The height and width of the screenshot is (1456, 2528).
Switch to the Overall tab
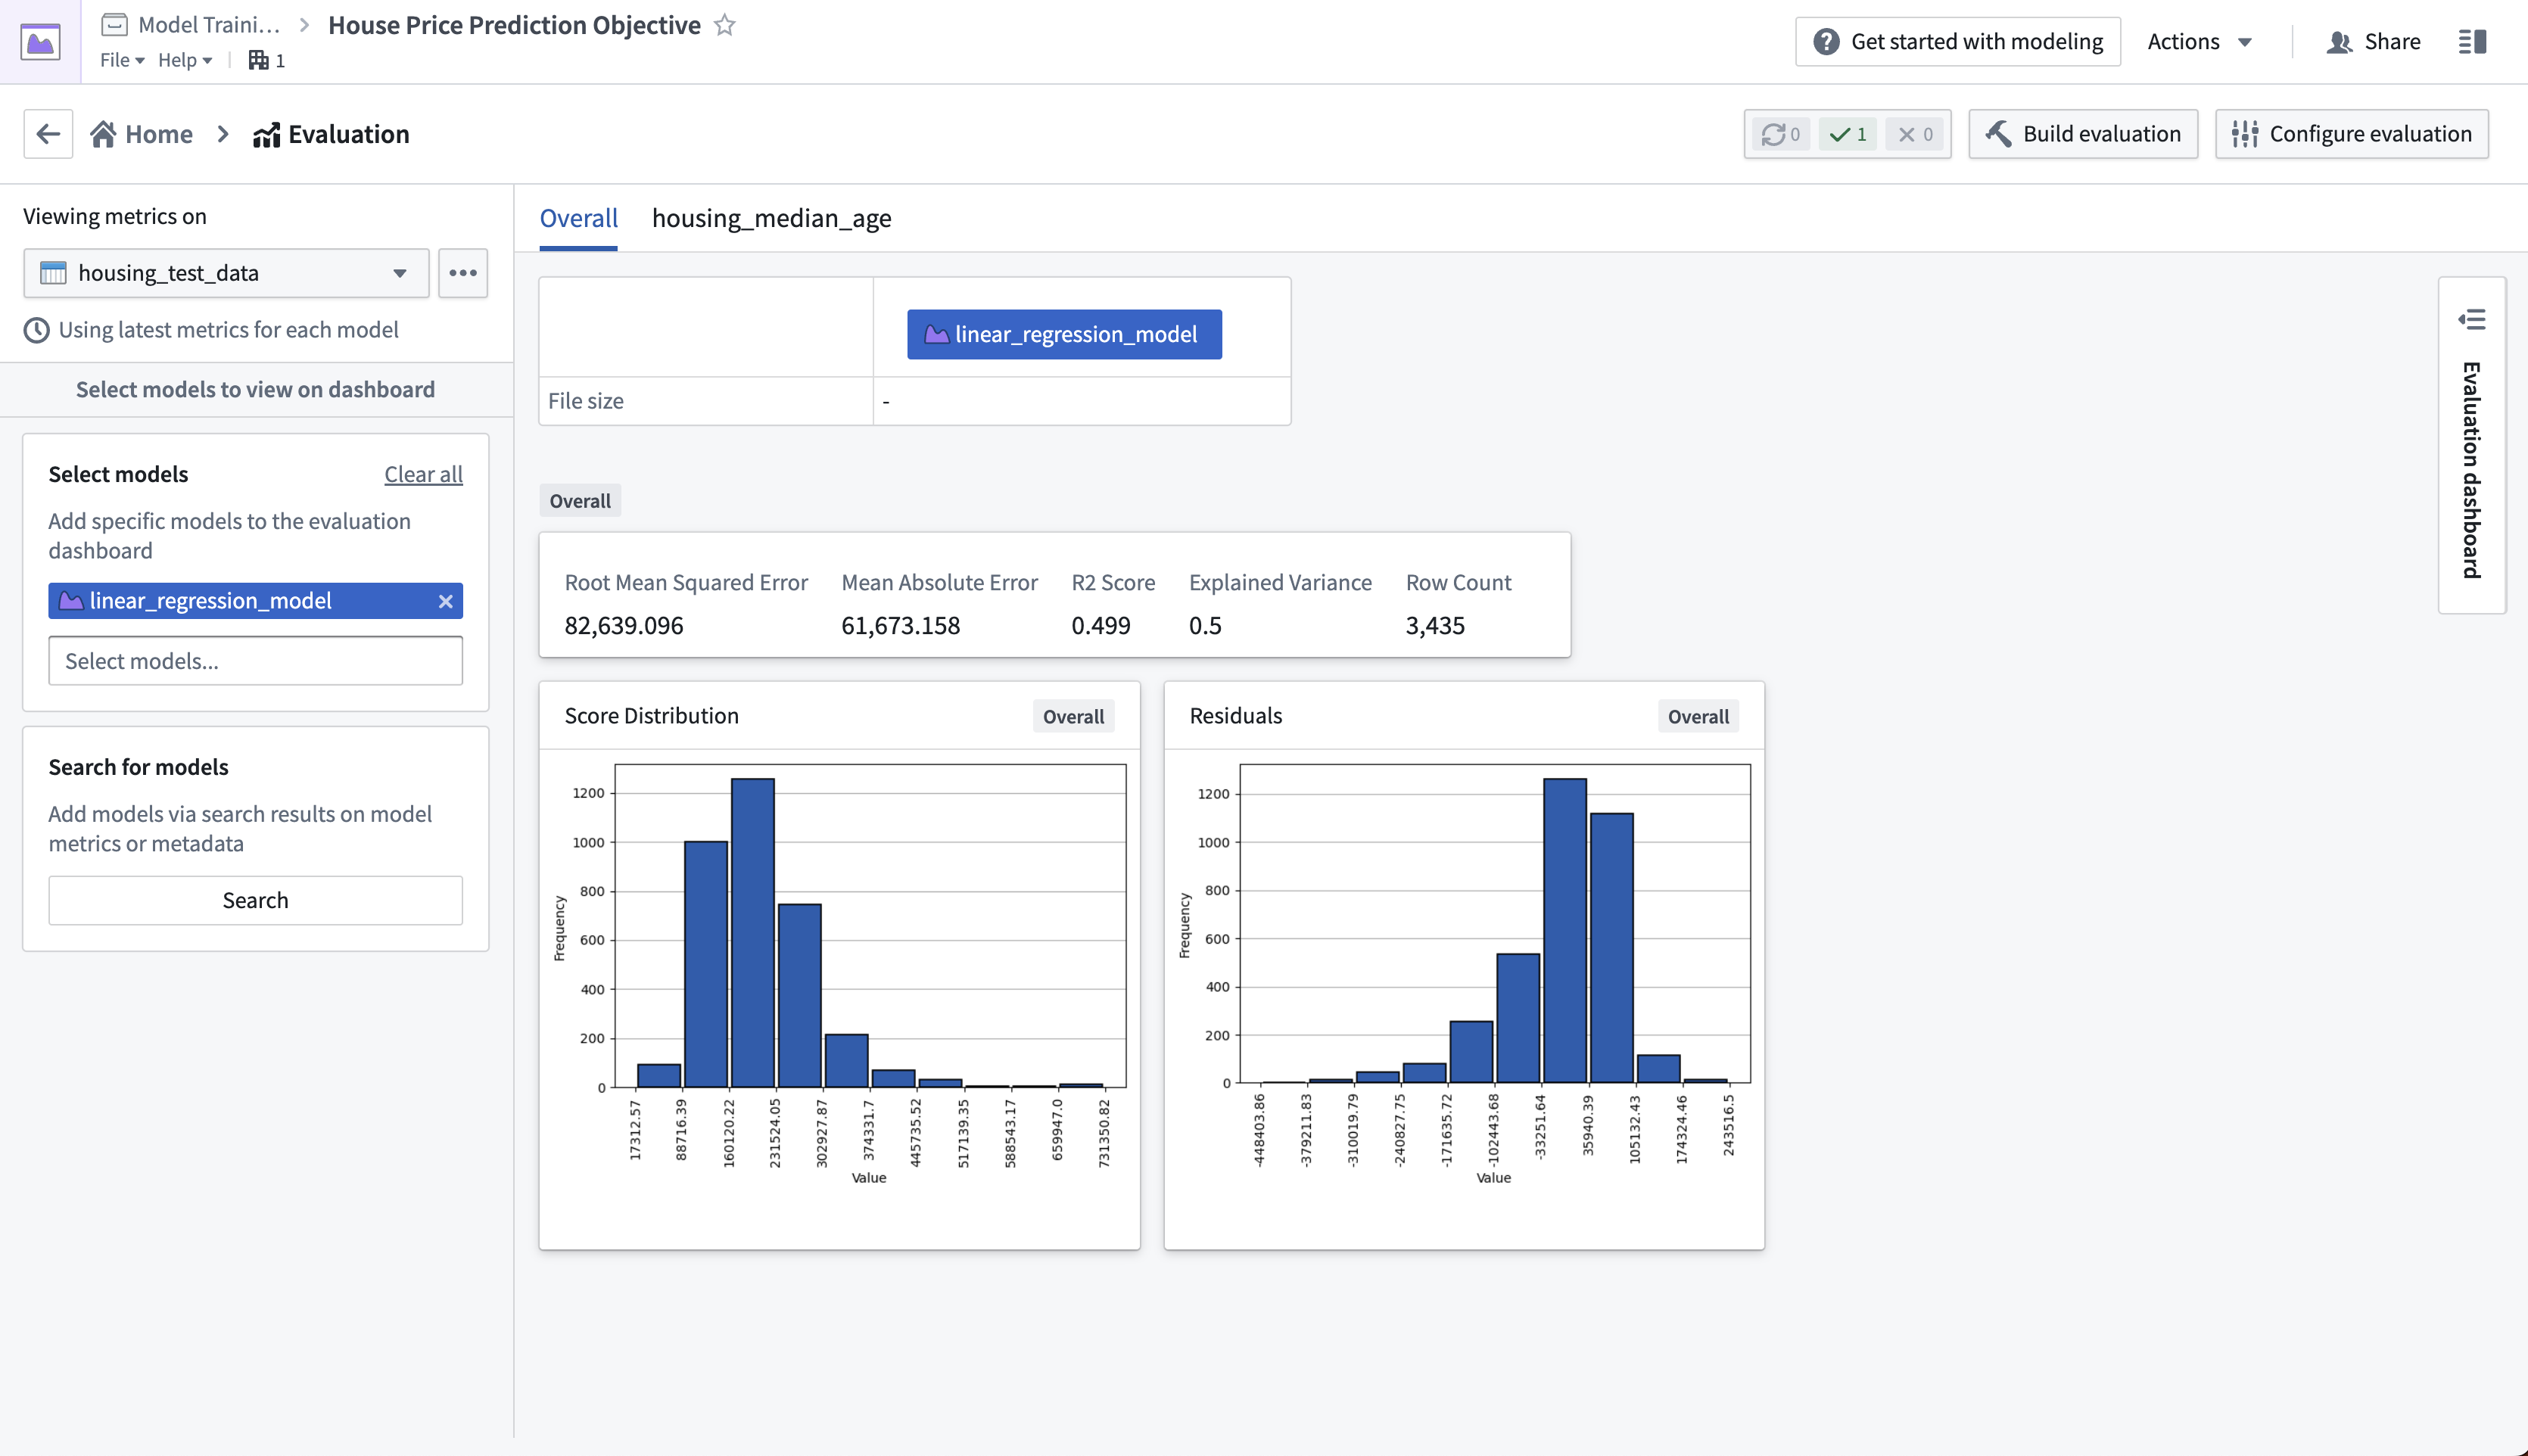578,218
